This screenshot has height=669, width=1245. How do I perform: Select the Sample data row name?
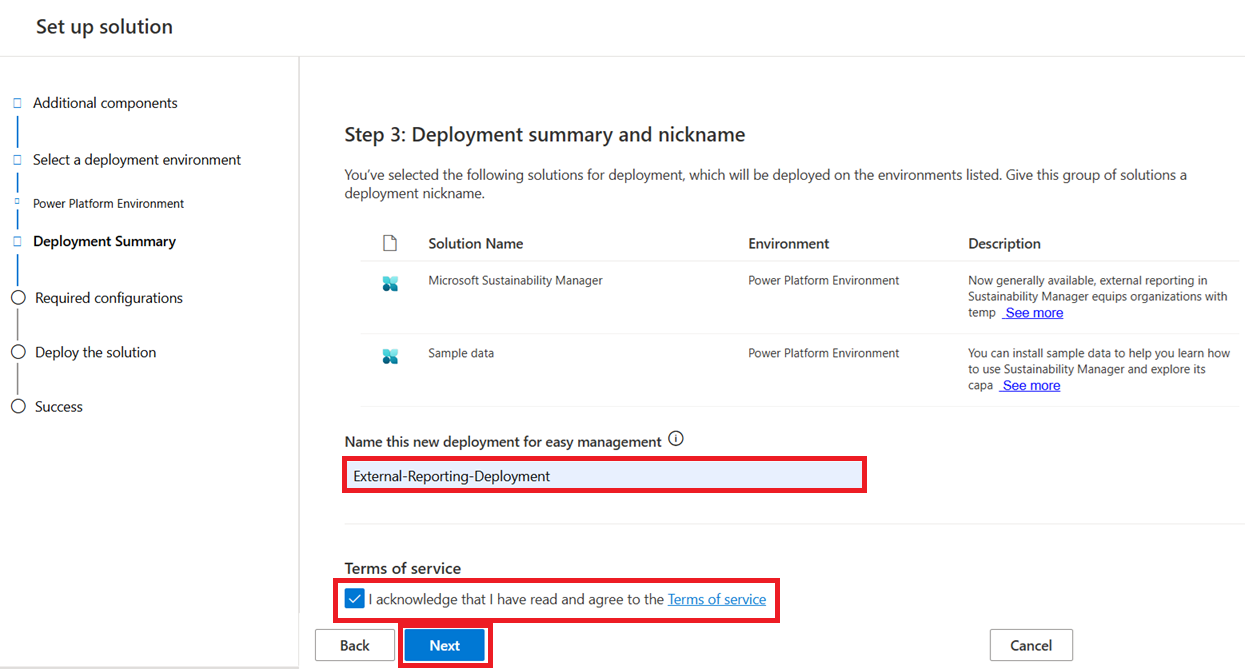click(x=461, y=353)
